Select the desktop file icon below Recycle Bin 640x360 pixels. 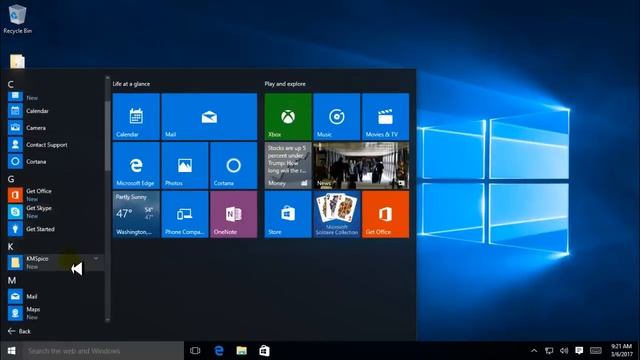point(17,61)
